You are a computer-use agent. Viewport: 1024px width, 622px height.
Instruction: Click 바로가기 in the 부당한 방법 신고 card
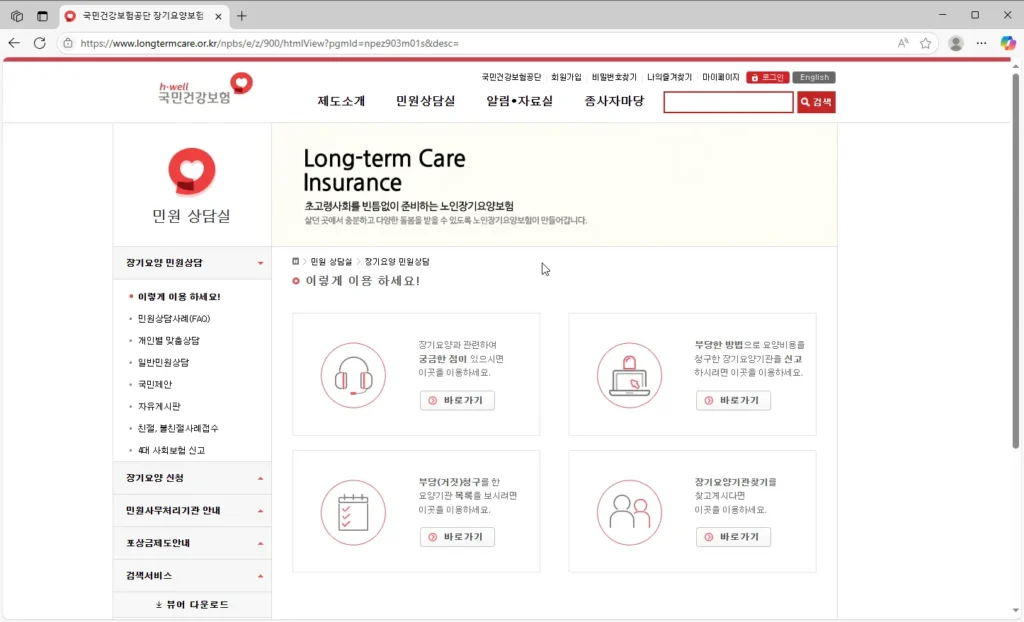click(x=733, y=401)
